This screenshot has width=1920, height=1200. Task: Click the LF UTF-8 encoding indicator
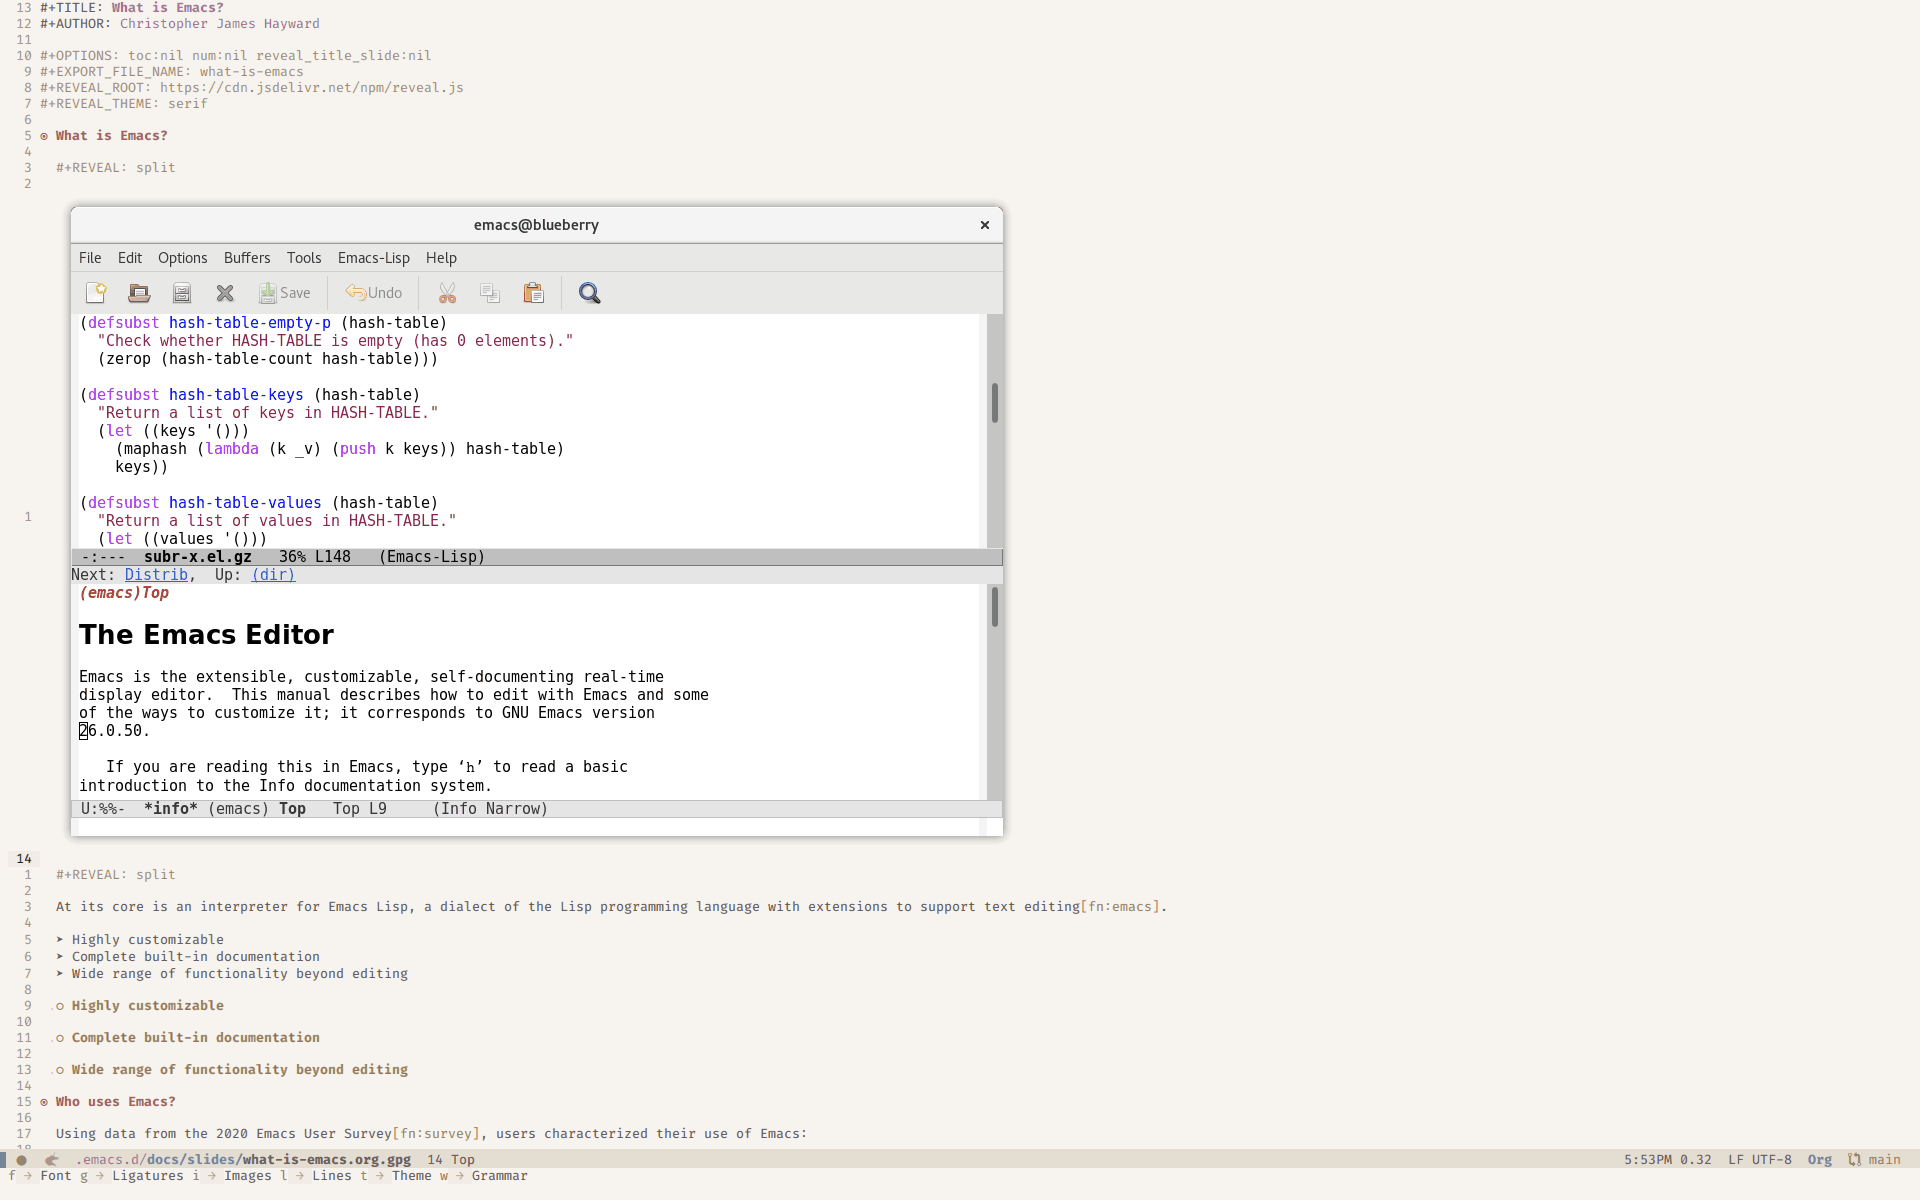pyautogui.click(x=1762, y=1159)
